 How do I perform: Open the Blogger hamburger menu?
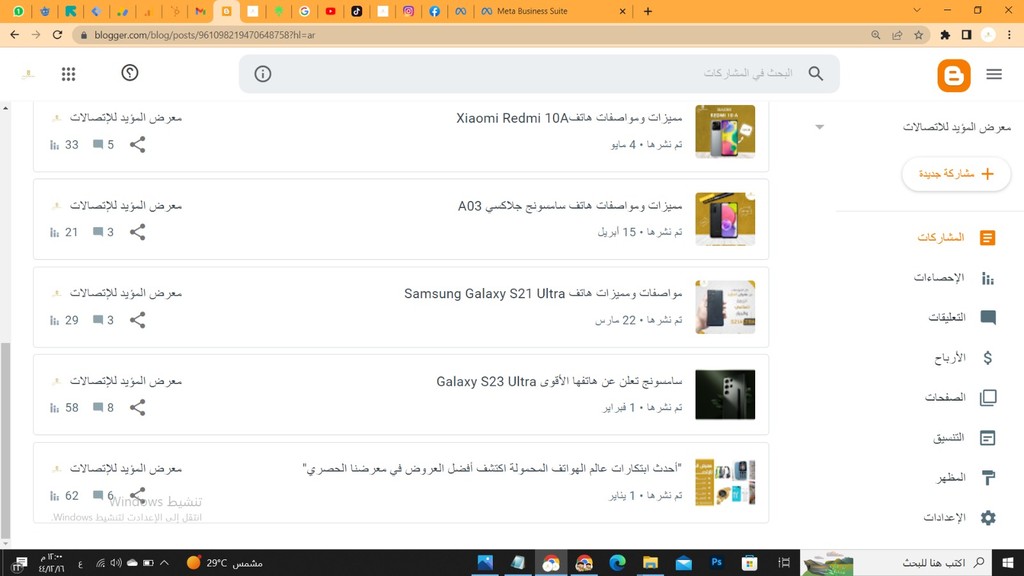pyautogui.click(x=994, y=74)
